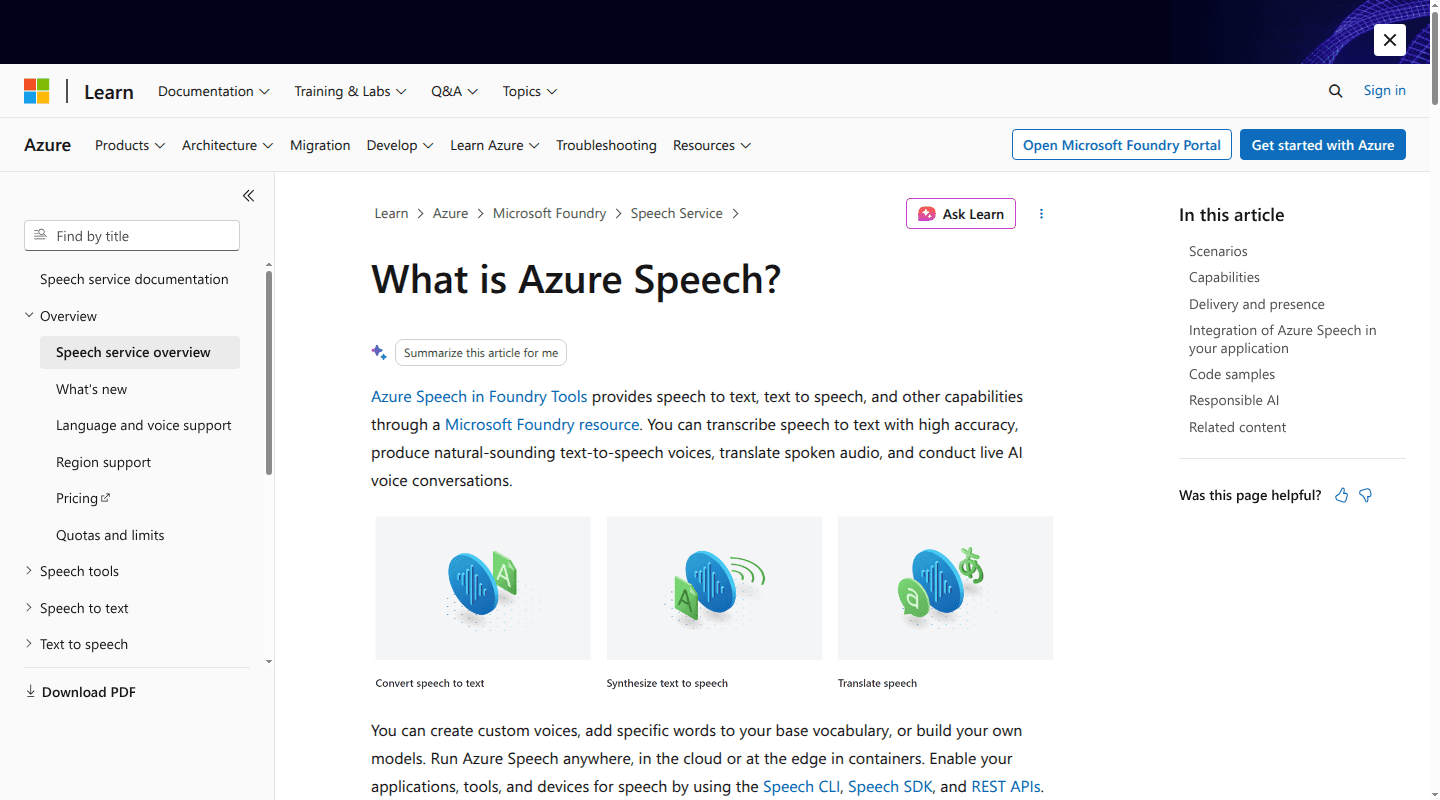Image resolution: width=1440 pixels, height=800 pixels.
Task: Open the Resources menu
Action: coord(712,145)
